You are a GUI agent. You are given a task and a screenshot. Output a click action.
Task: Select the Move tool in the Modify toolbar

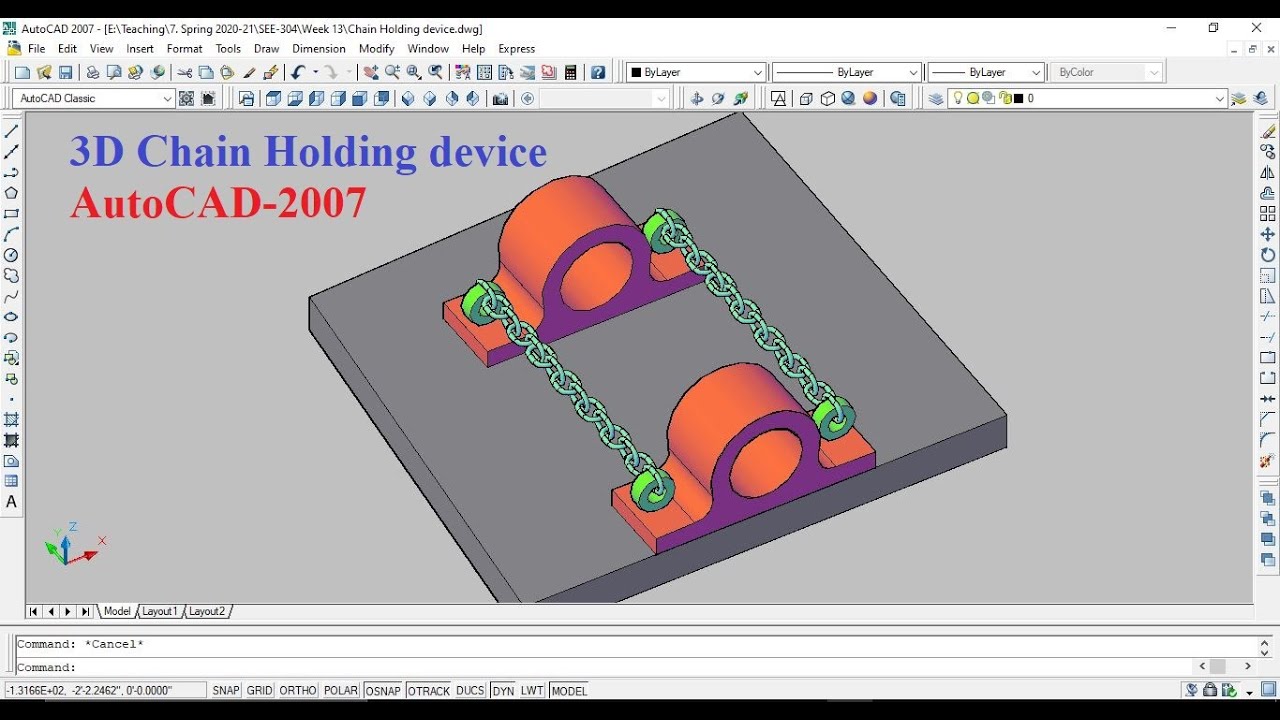[1268, 234]
